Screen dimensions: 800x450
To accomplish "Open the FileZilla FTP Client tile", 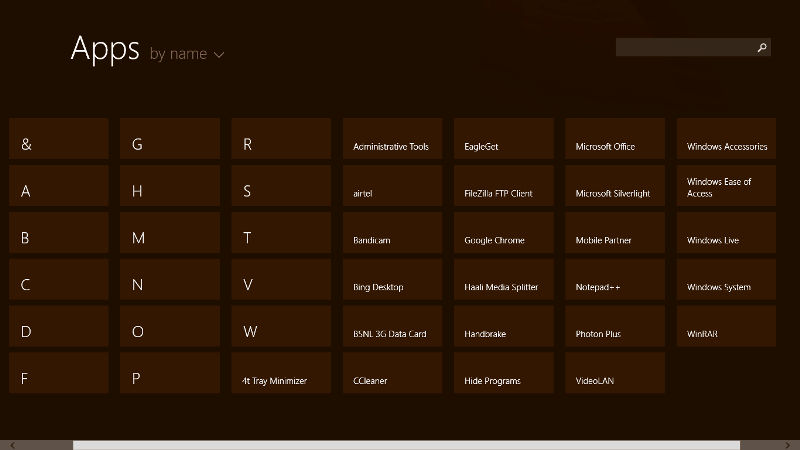I will pos(504,186).
